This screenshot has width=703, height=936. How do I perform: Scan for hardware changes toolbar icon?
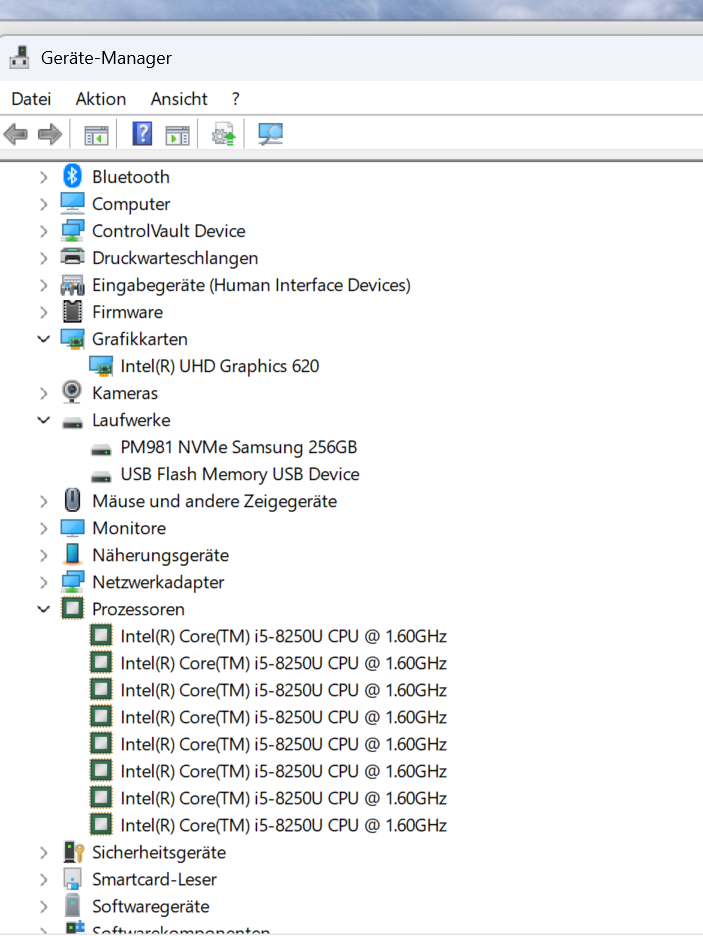270,134
